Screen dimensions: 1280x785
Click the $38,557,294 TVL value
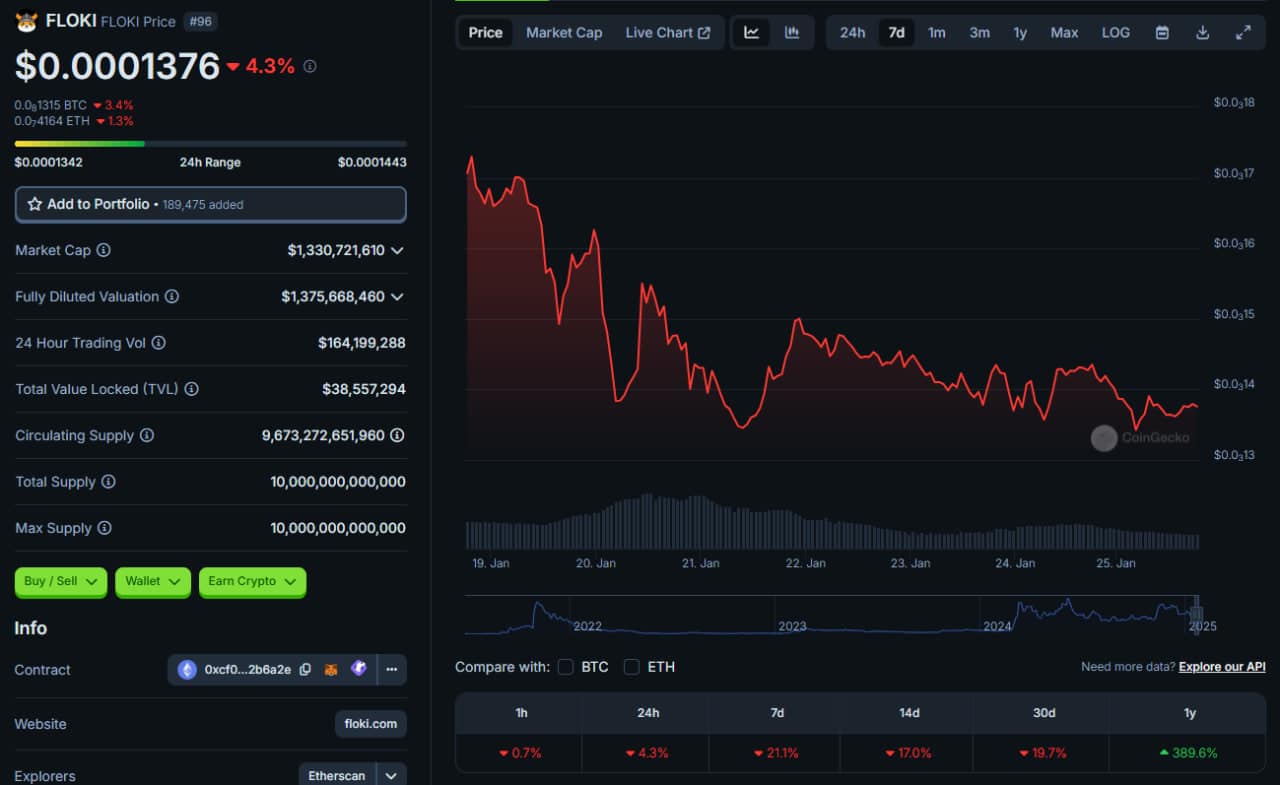364,389
